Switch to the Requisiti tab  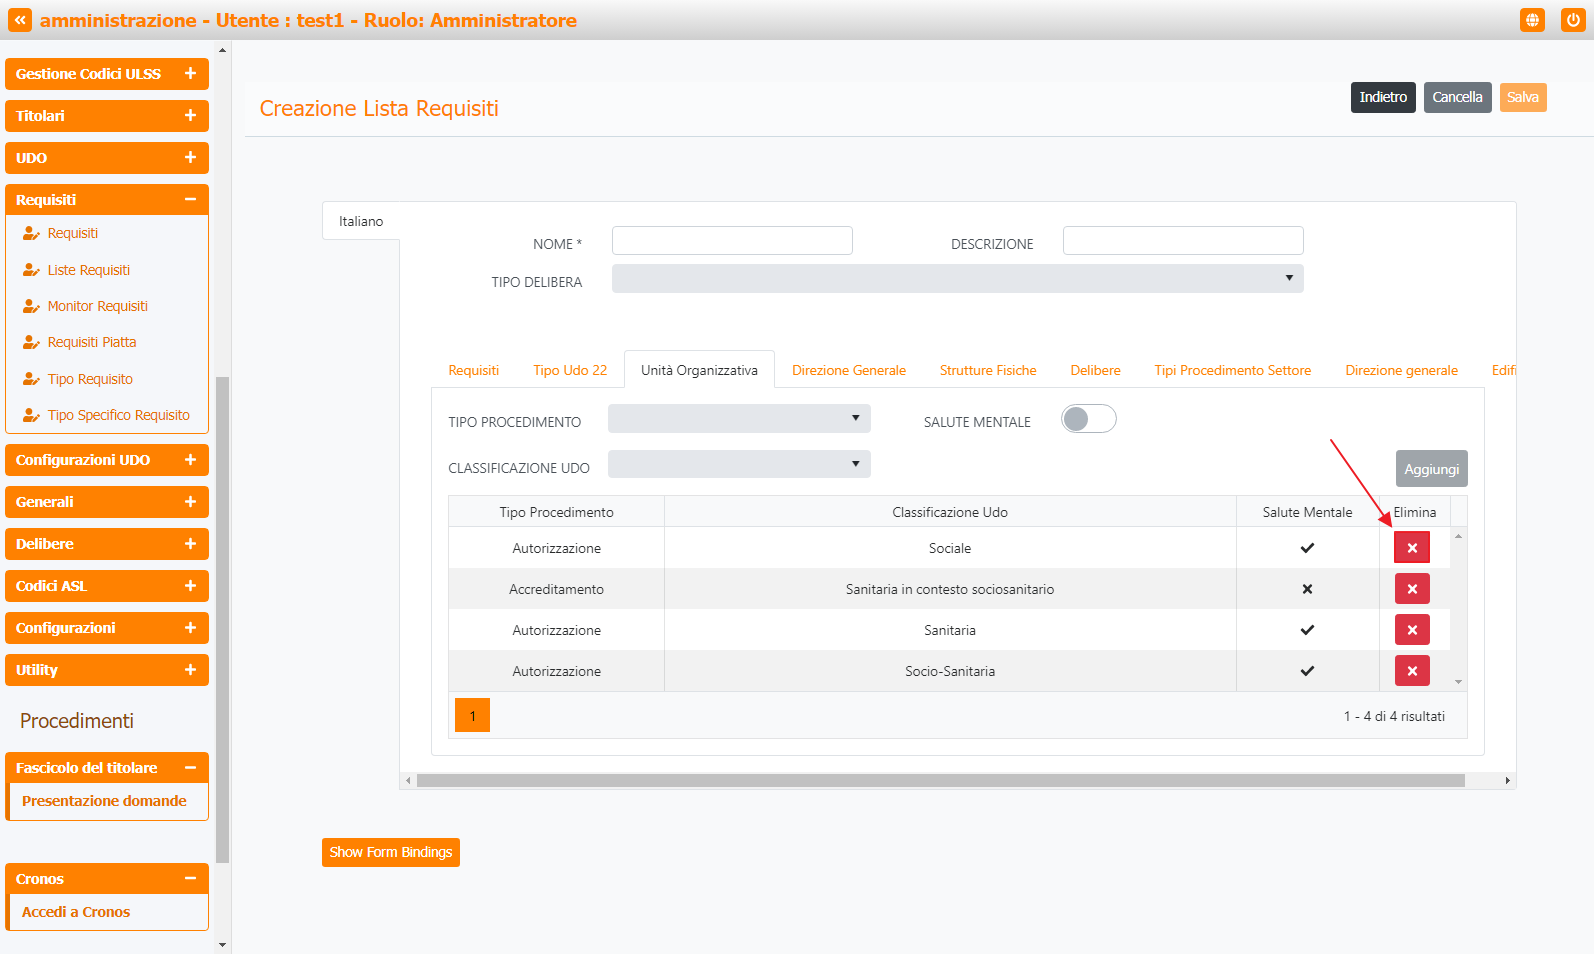coord(473,370)
